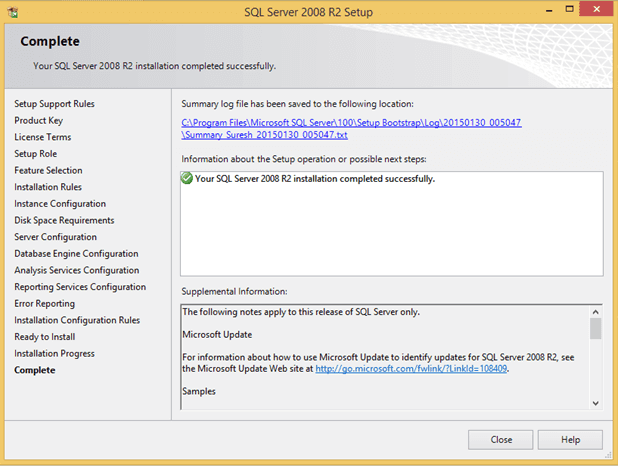Select the Reporting Services Configuration step
Image resolution: width=618 pixels, height=466 pixels.
(80, 287)
